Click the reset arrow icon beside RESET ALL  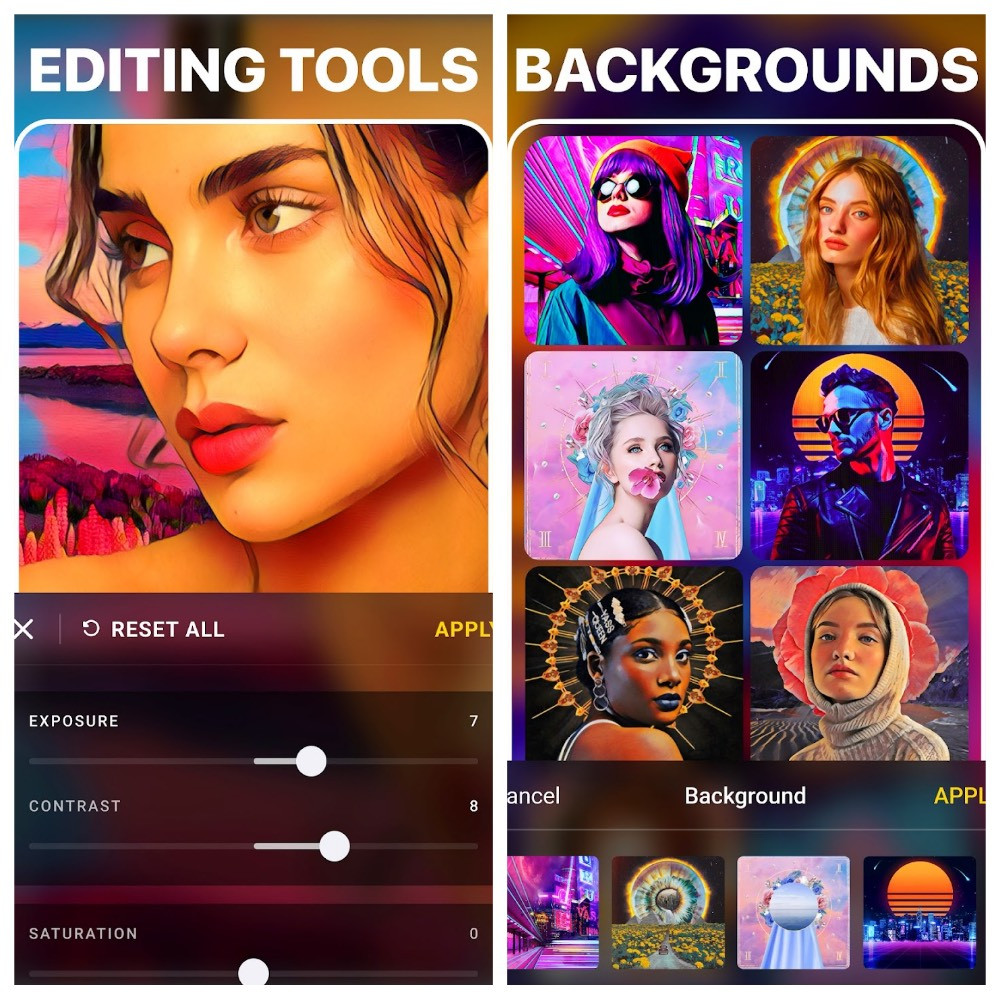coord(91,629)
